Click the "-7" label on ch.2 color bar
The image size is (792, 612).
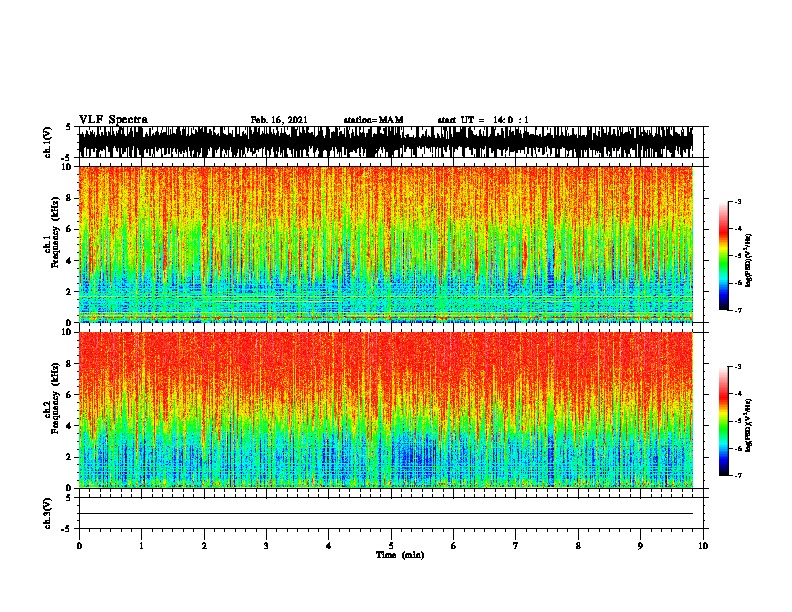738,475
